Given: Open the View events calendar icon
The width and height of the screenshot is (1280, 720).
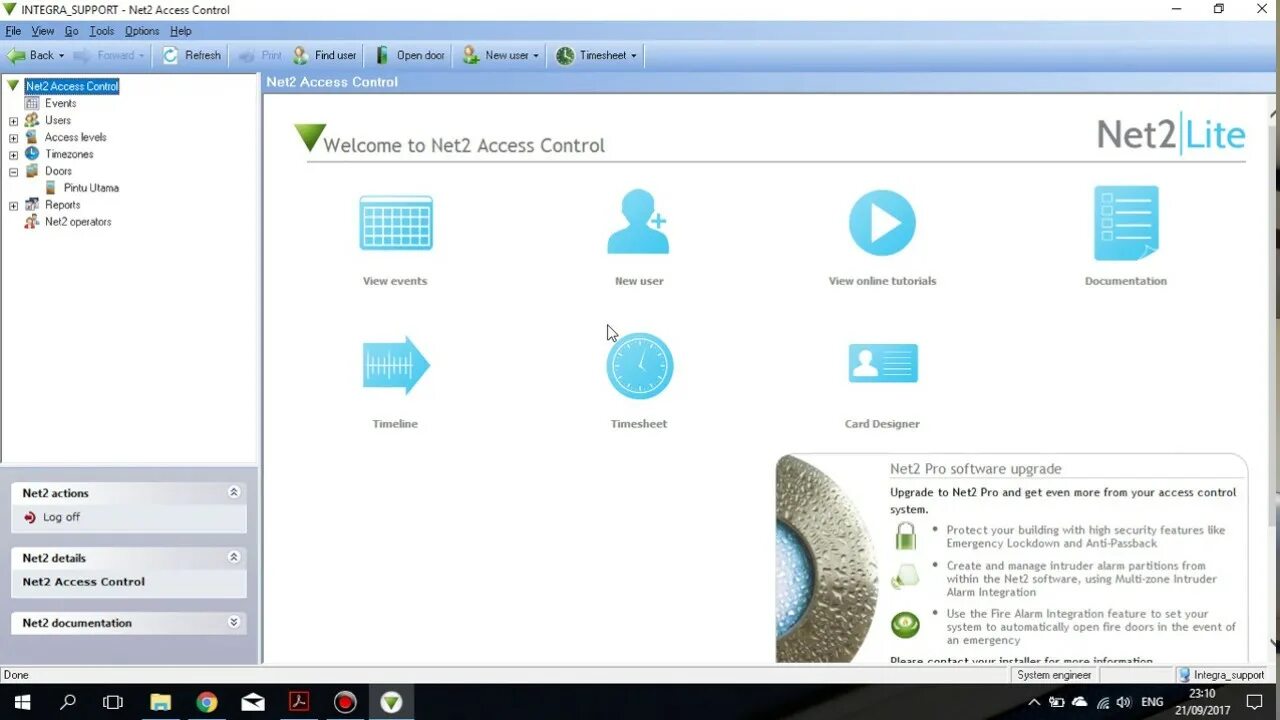Looking at the screenshot, I should tap(396, 223).
